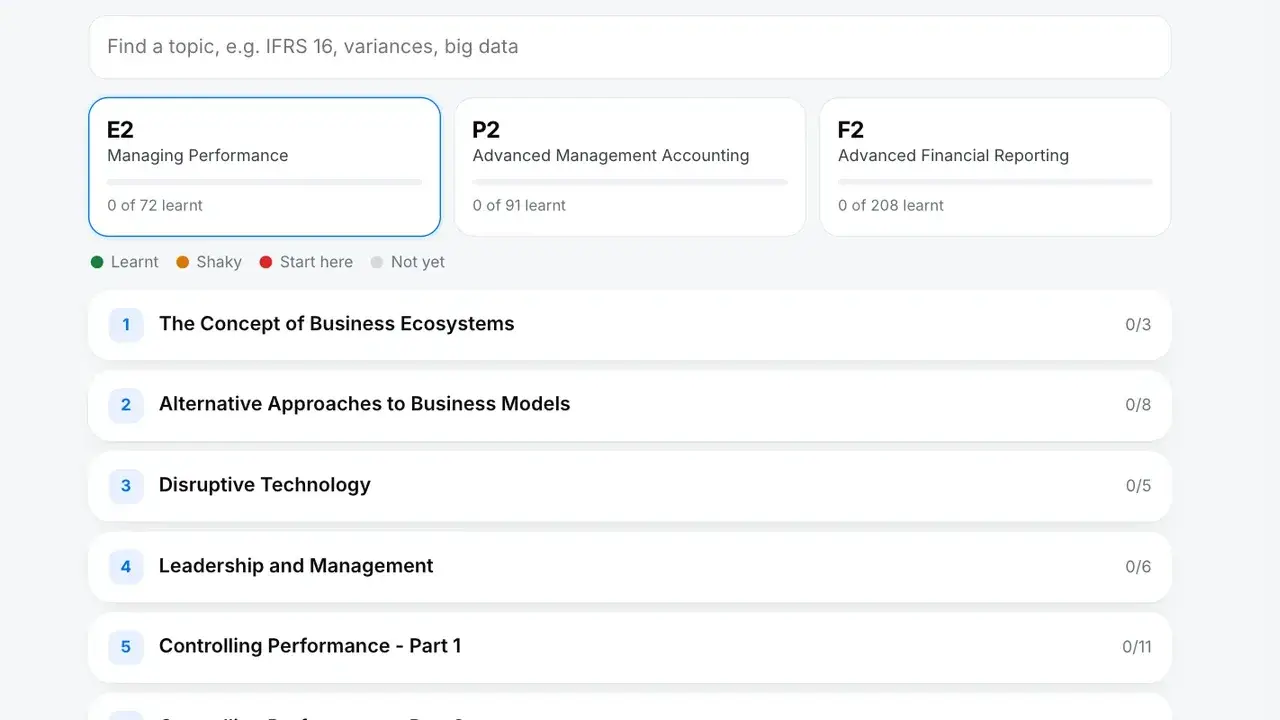Click the orange Shaky legend dot

tap(182, 262)
